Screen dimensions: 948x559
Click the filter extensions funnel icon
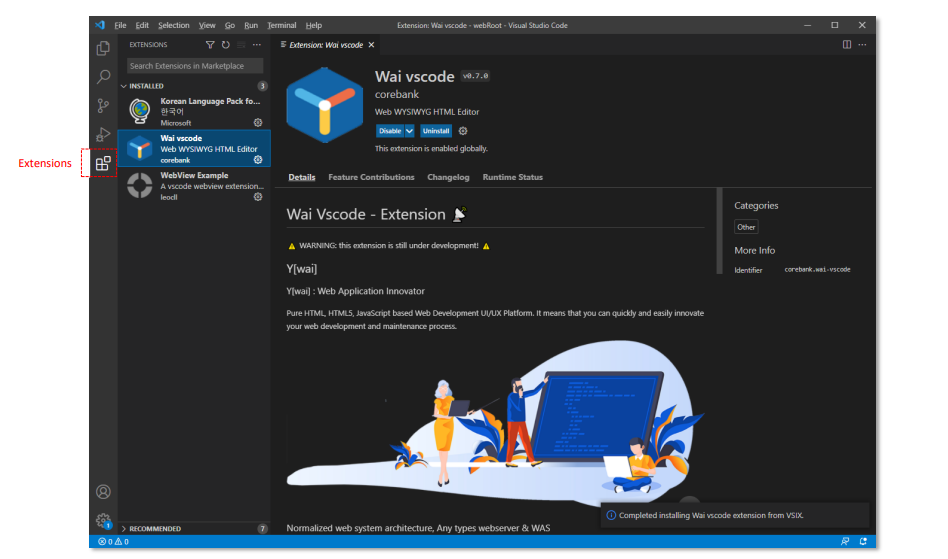210,45
